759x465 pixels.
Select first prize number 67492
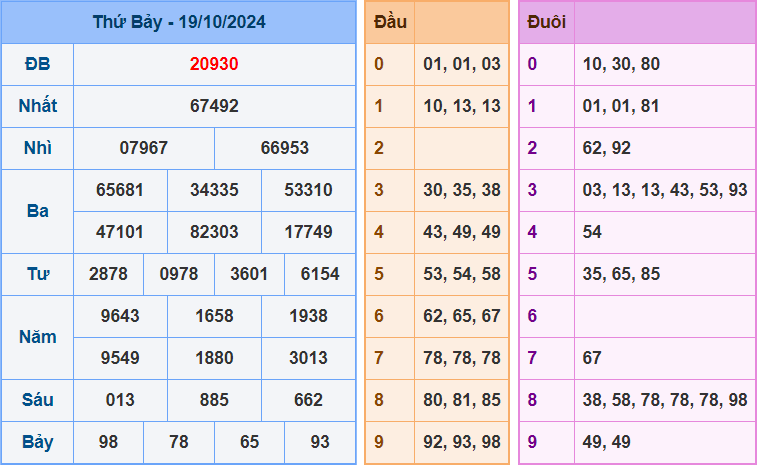point(214,106)
